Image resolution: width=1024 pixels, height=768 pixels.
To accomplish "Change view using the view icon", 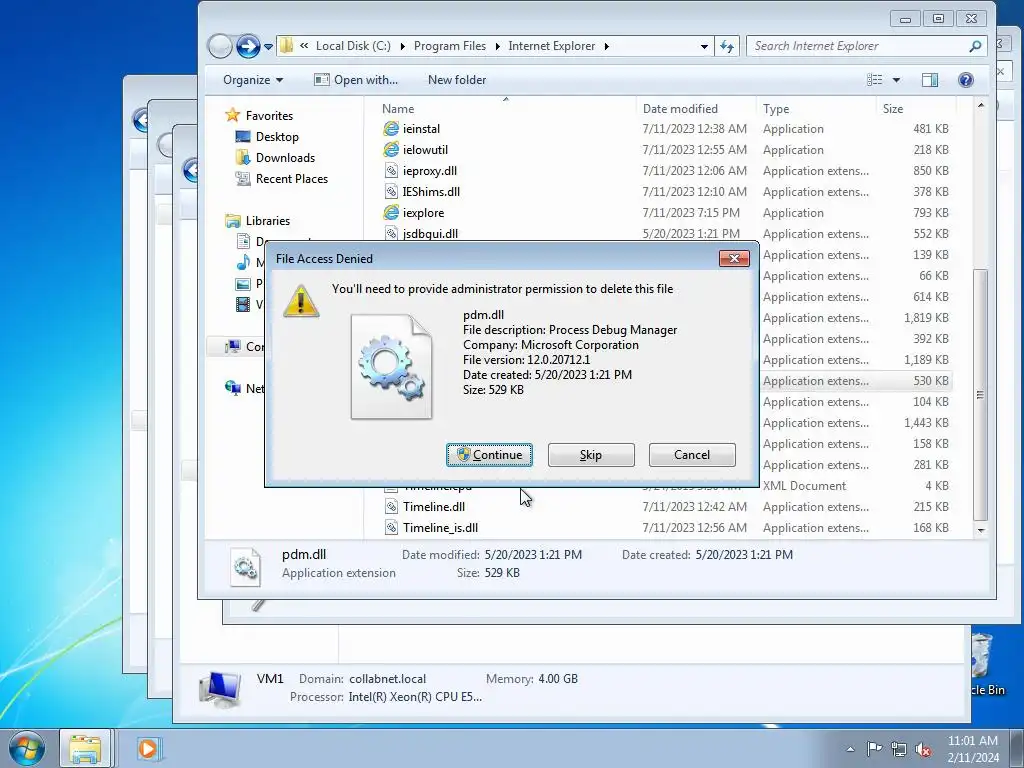I will tap(874, 80).
